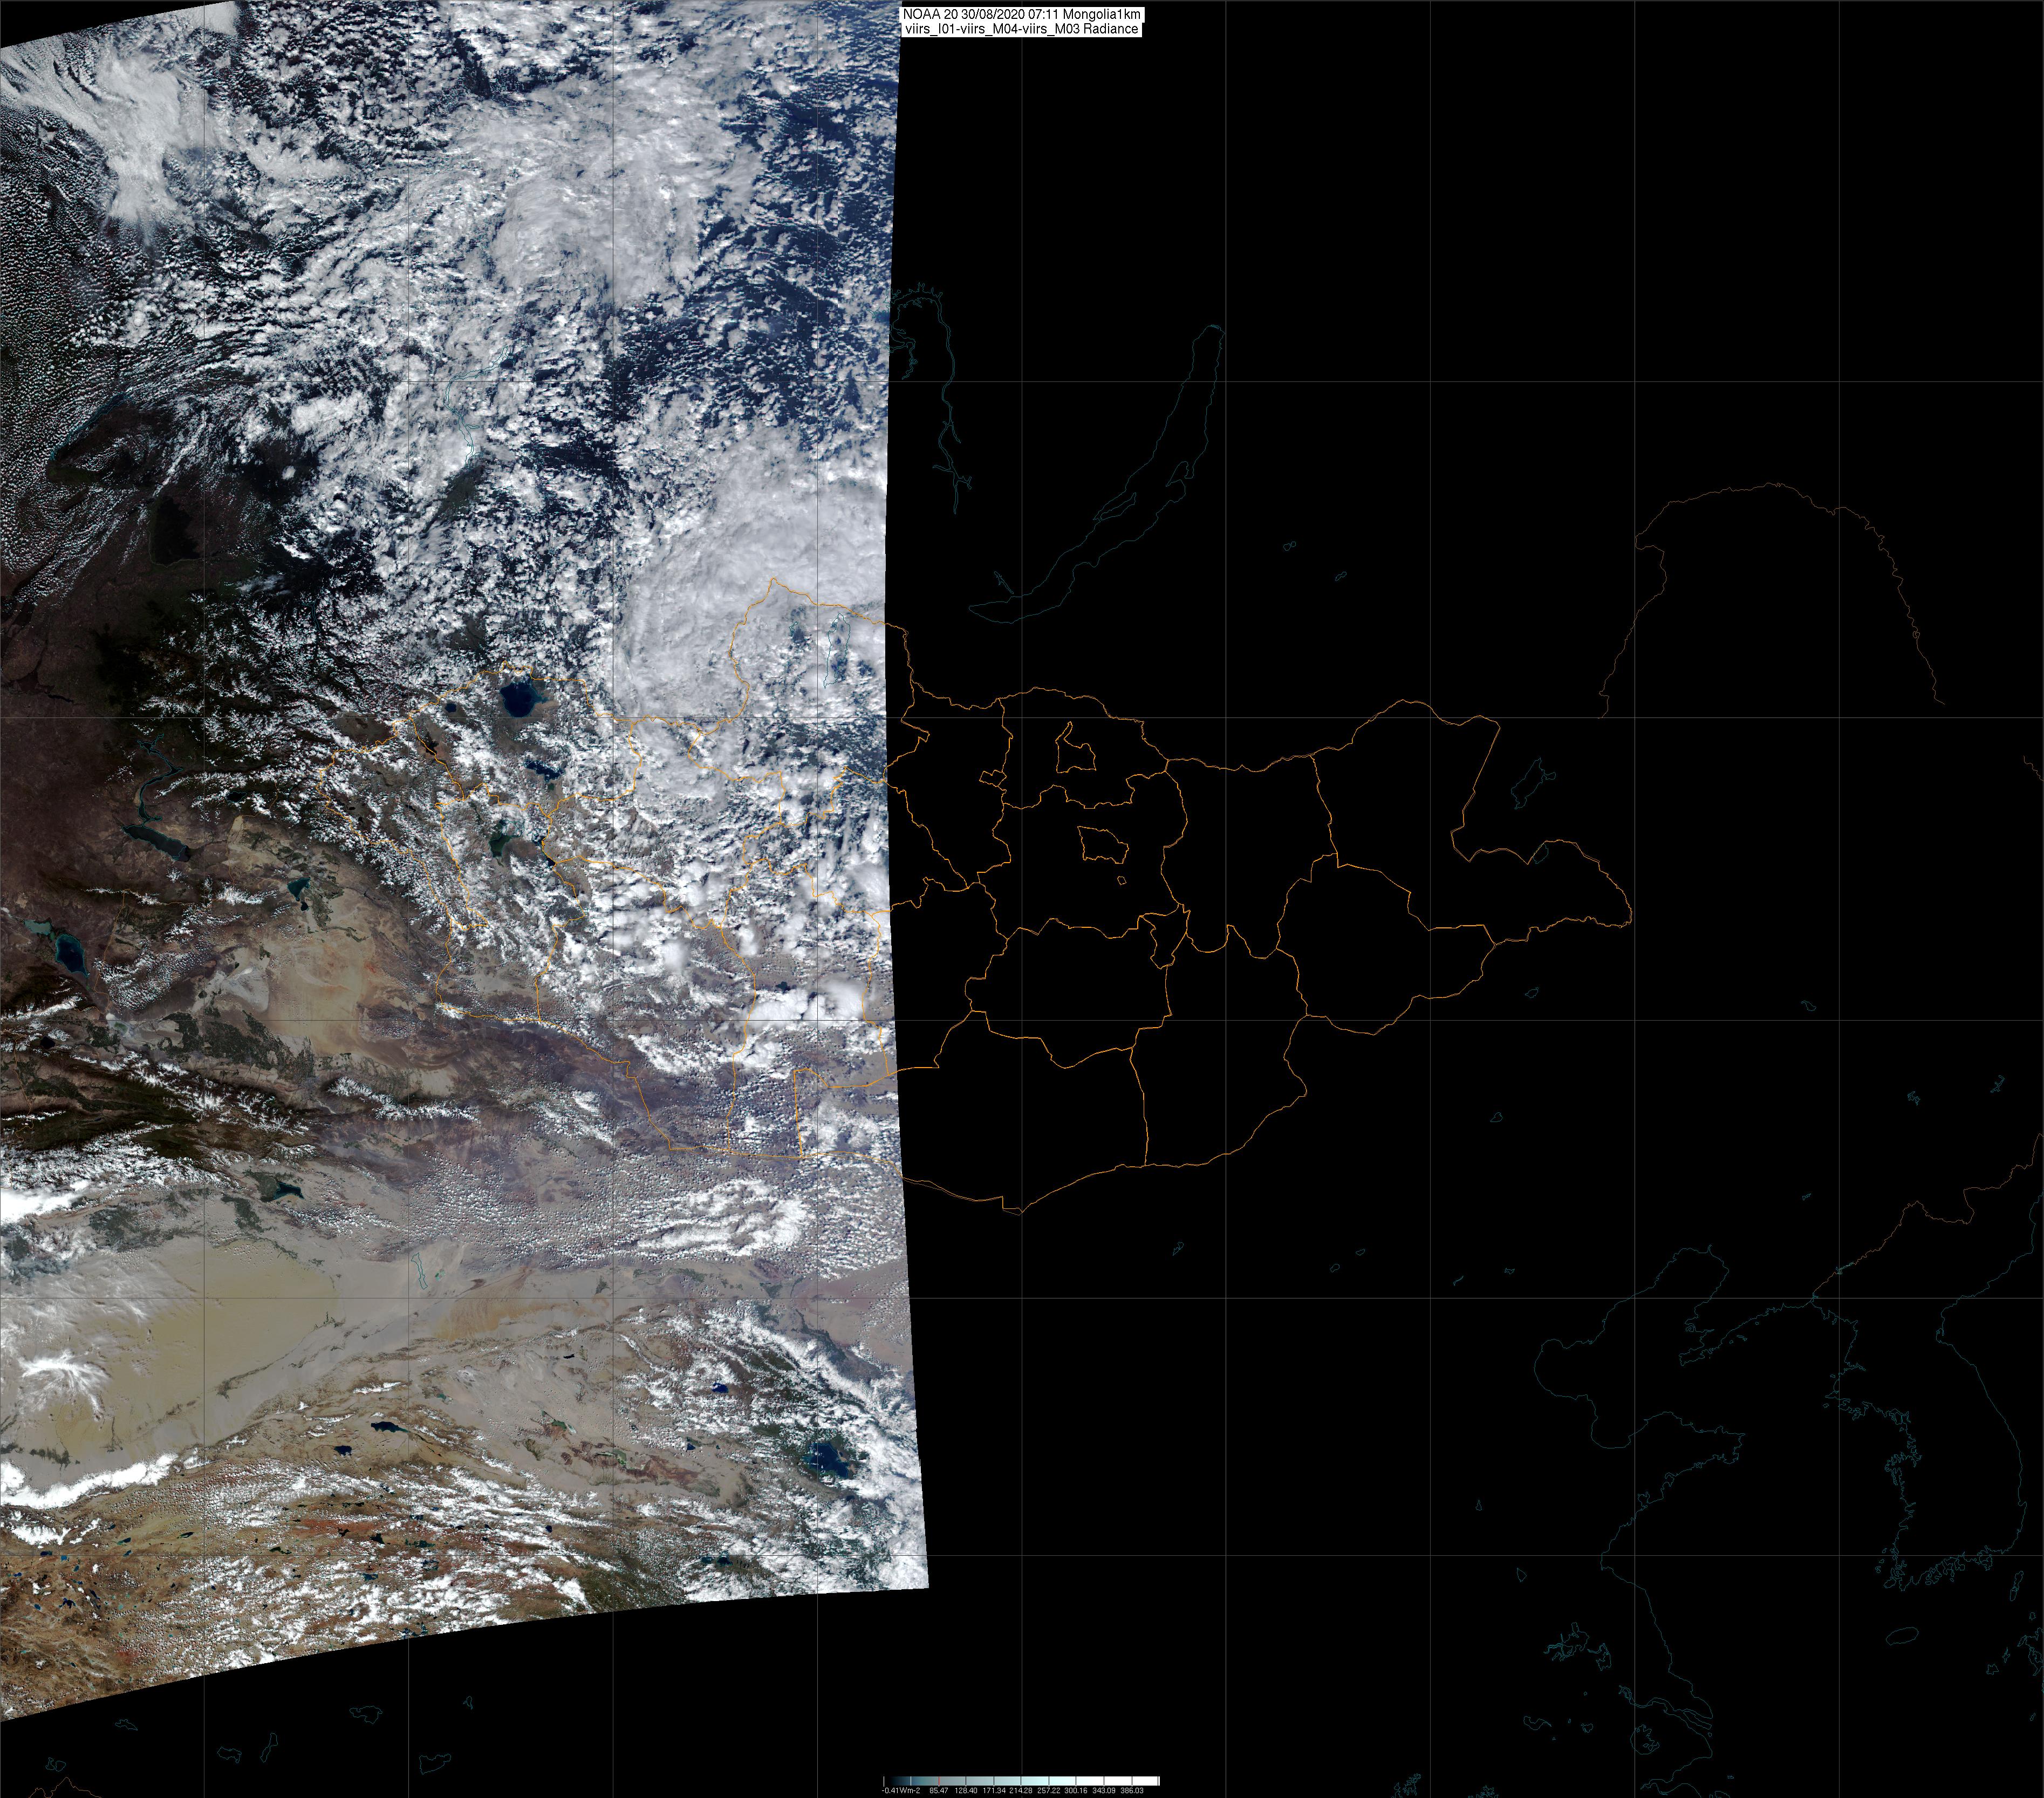The image size is (2044, 1798).
Task: Click the red tick at 85.47 on colorbar
Action: coord(939,1781)
